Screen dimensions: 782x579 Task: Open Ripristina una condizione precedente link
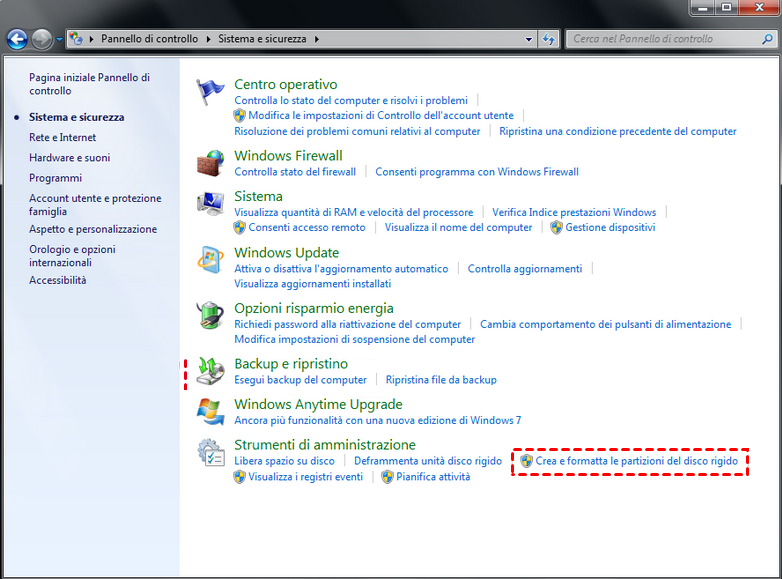[618, 131]
